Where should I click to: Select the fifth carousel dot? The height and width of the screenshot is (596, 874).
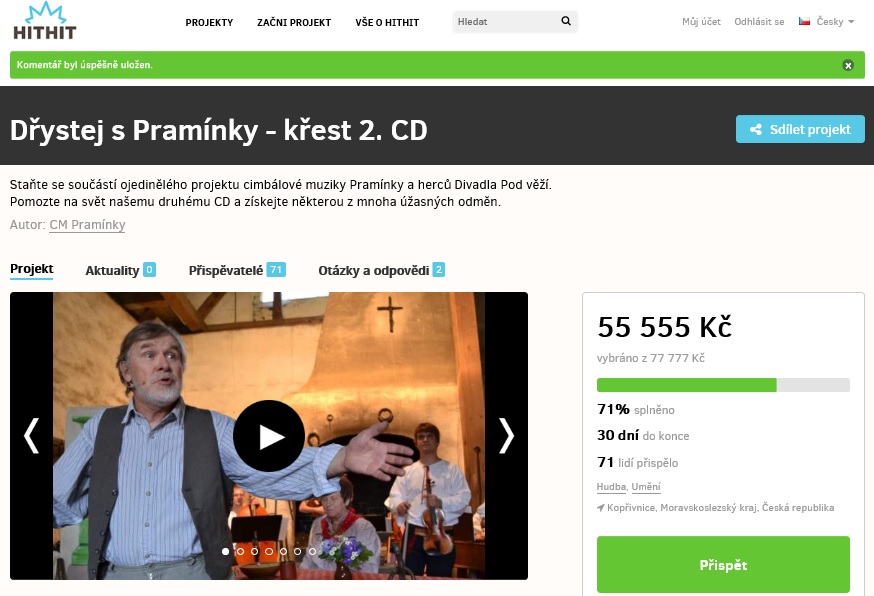[x=283, y=551]
